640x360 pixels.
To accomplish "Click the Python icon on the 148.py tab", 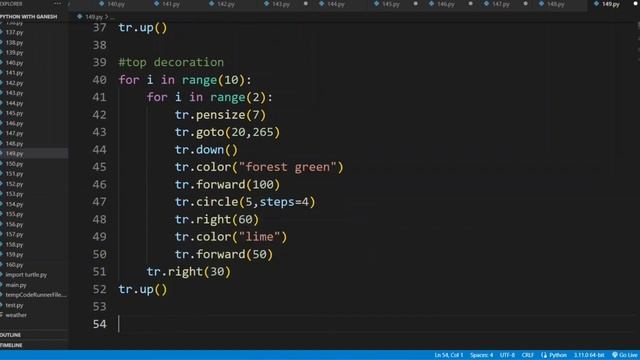I will [x=541, y=4].
